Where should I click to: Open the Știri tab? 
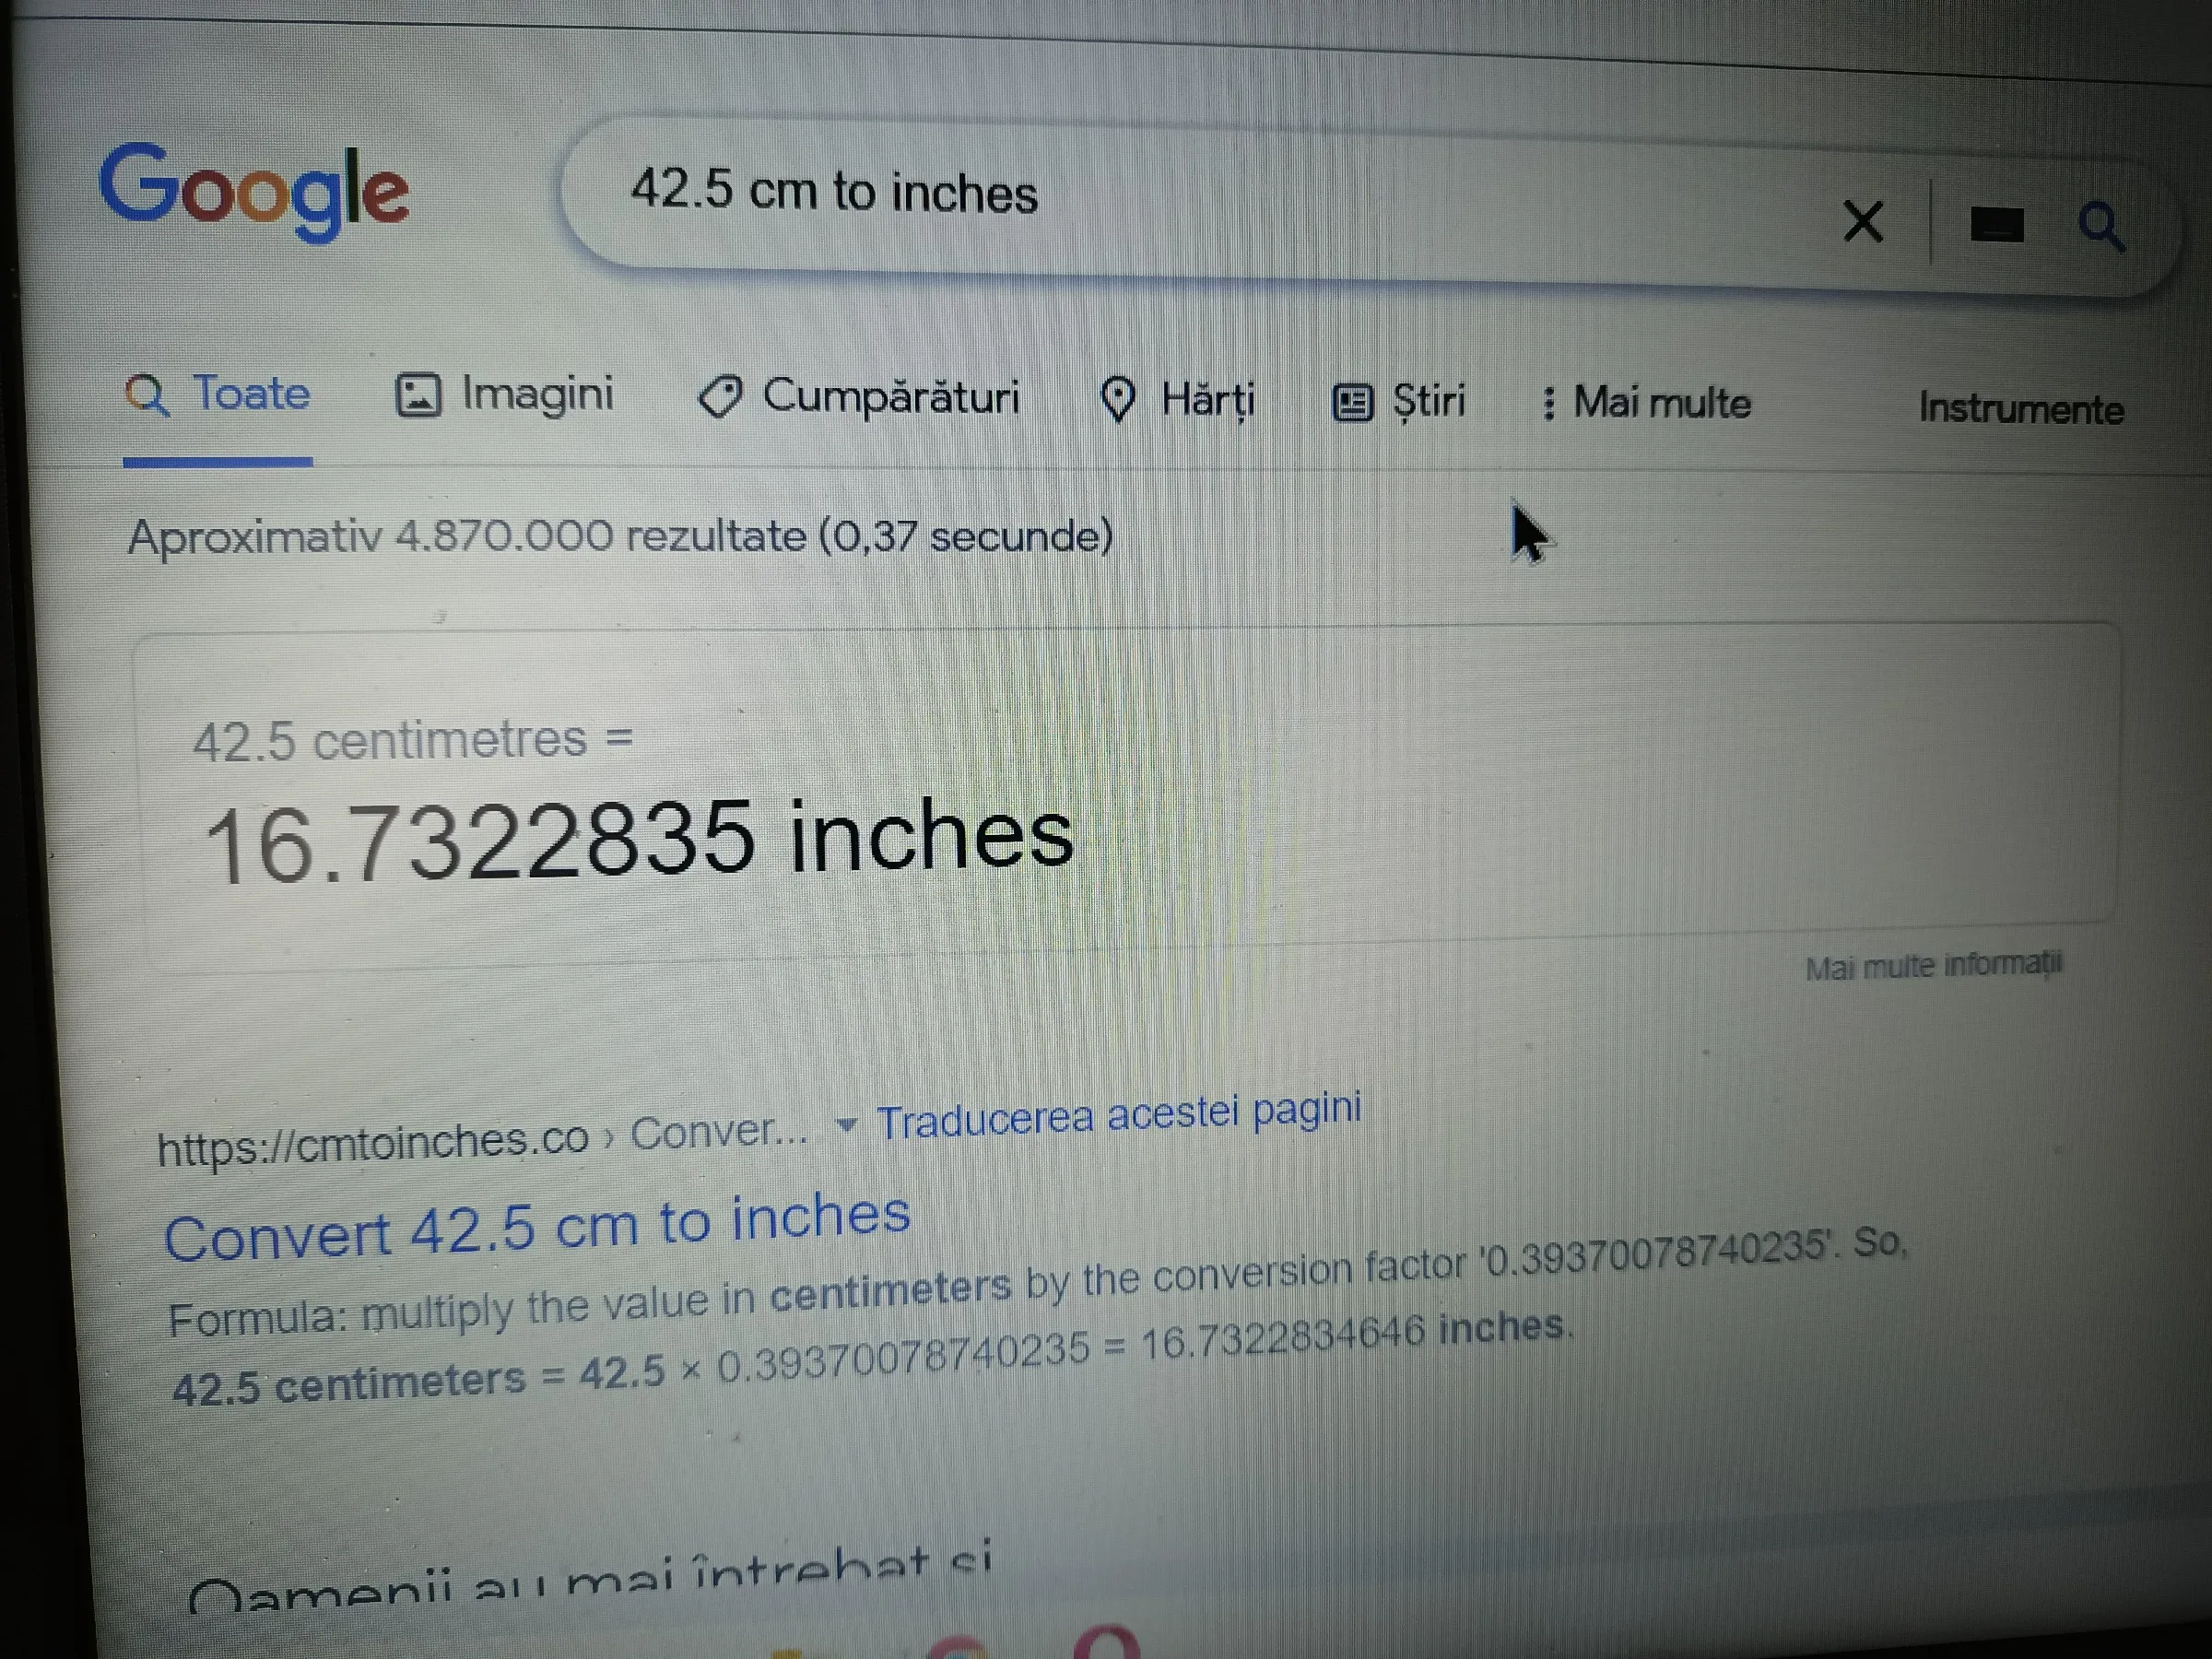point(1399,402)
